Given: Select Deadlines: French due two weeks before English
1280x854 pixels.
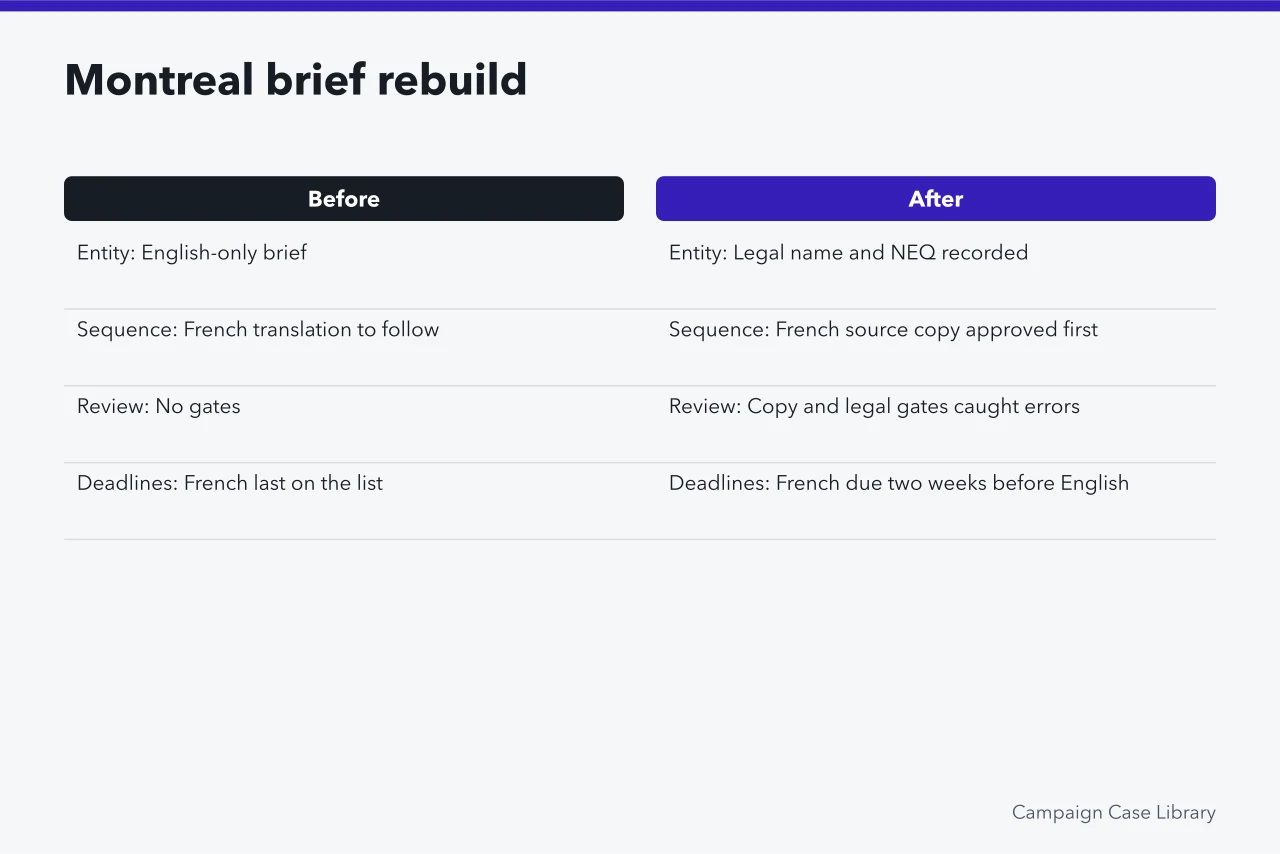Looking at the screenshot, I should tap(936, 502).
